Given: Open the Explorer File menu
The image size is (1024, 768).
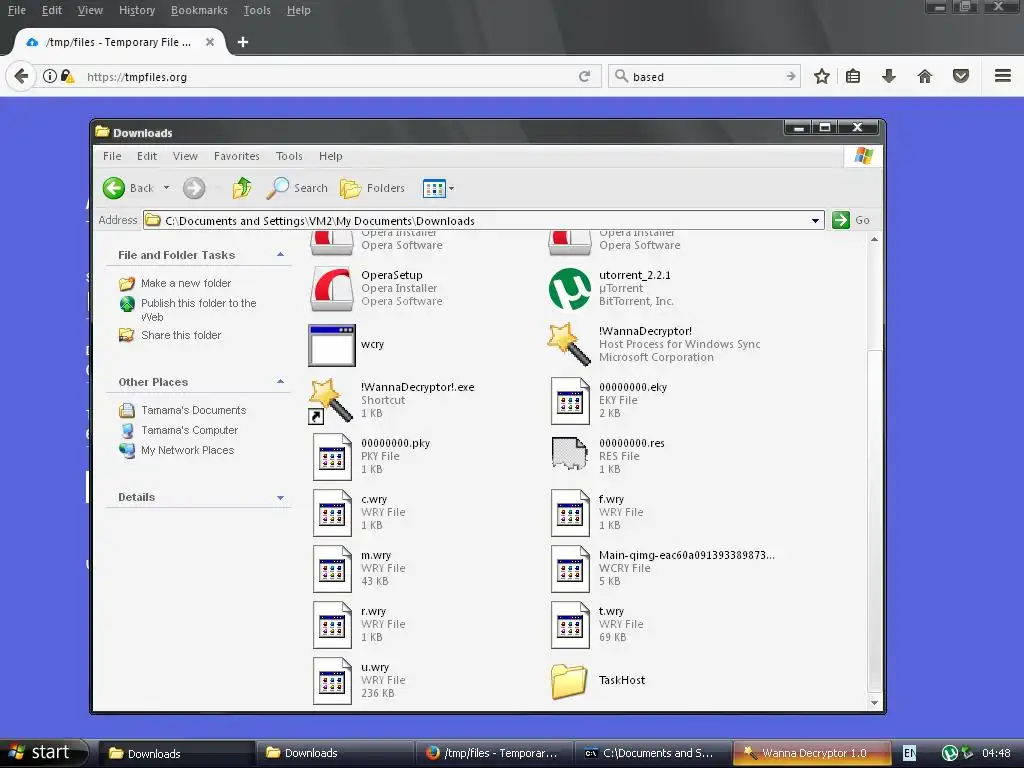Looking at the screenshot, I should click(x=112, y=156).
